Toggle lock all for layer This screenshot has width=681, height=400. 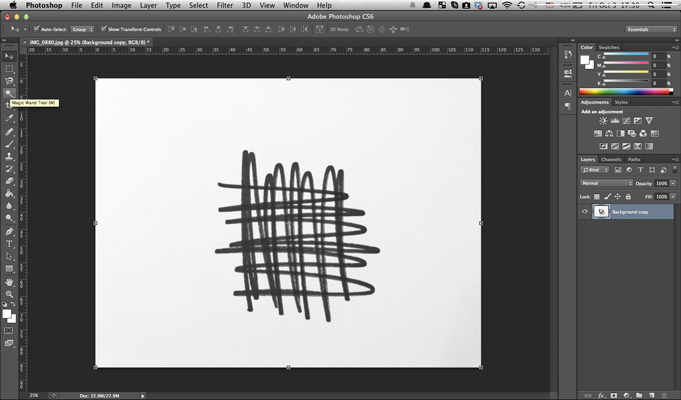(x=628, y=197)
